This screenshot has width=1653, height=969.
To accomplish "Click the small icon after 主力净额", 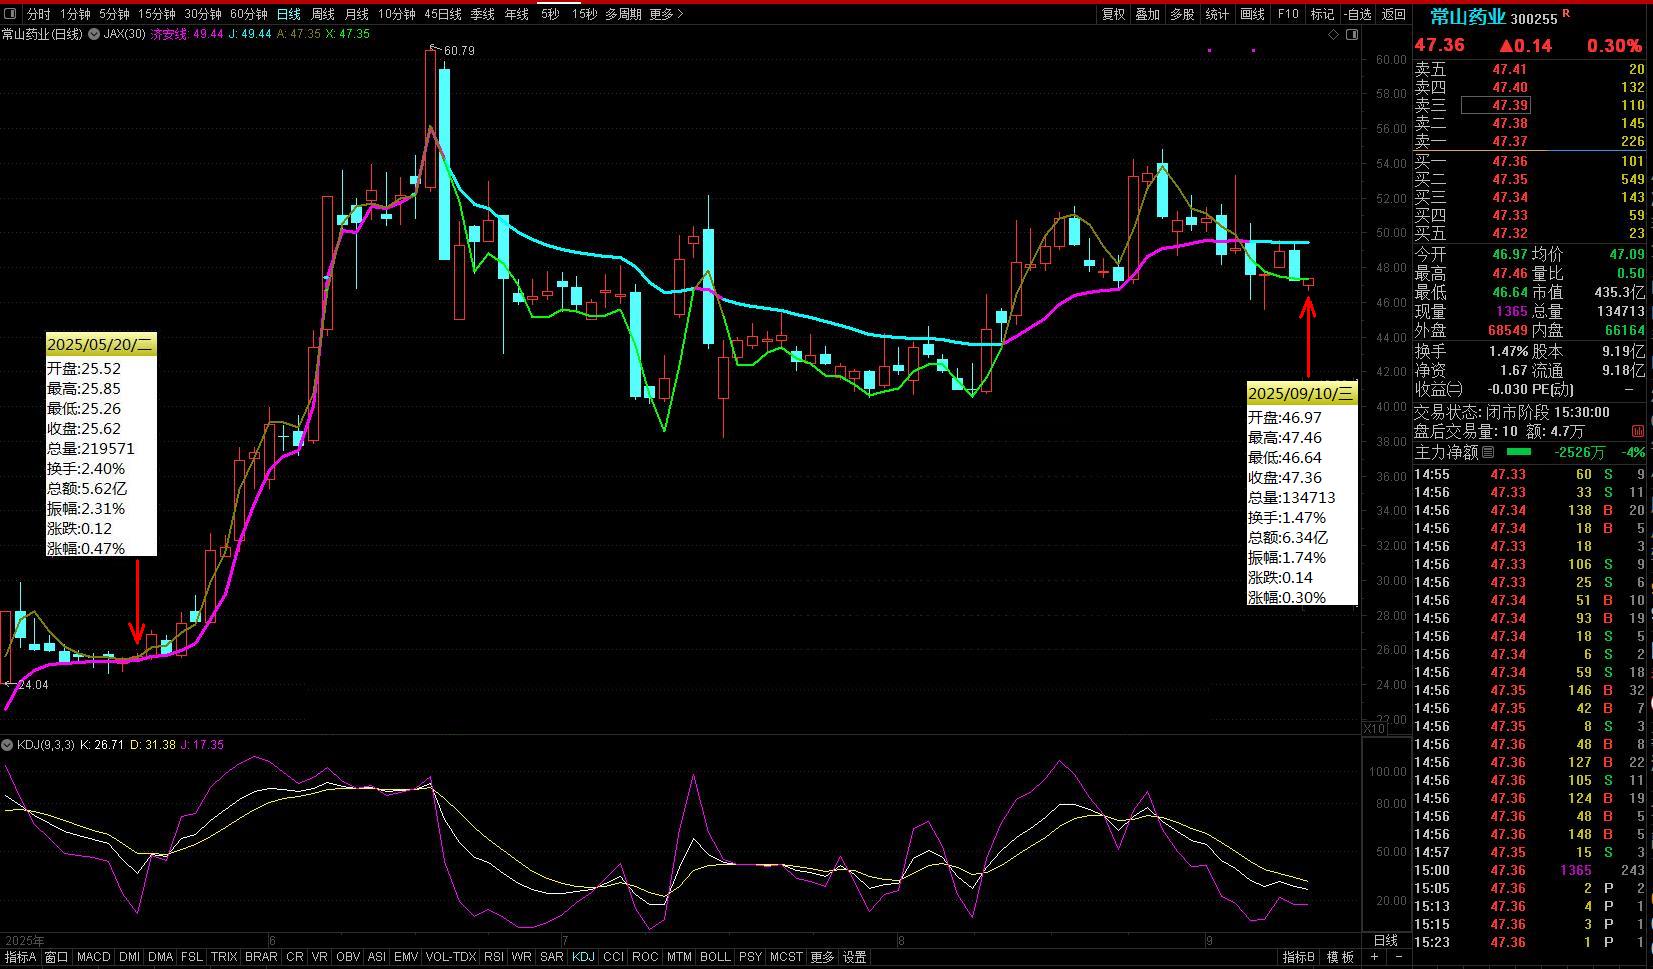I will click(x=1488, y=452).
